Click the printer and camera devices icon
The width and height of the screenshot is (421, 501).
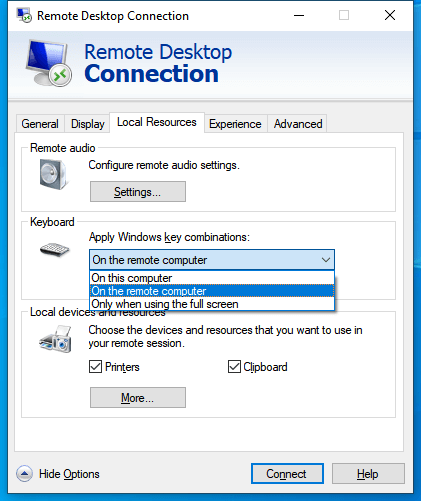55,340
